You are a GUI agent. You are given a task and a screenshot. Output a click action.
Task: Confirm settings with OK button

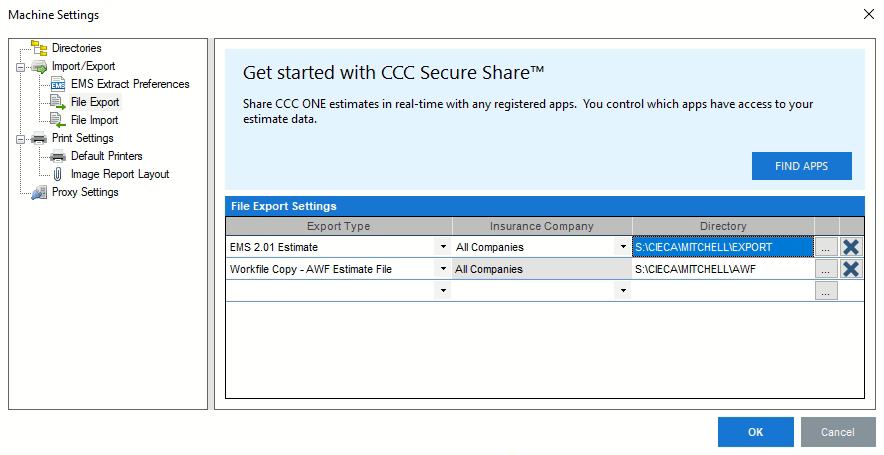click(755, 432)
